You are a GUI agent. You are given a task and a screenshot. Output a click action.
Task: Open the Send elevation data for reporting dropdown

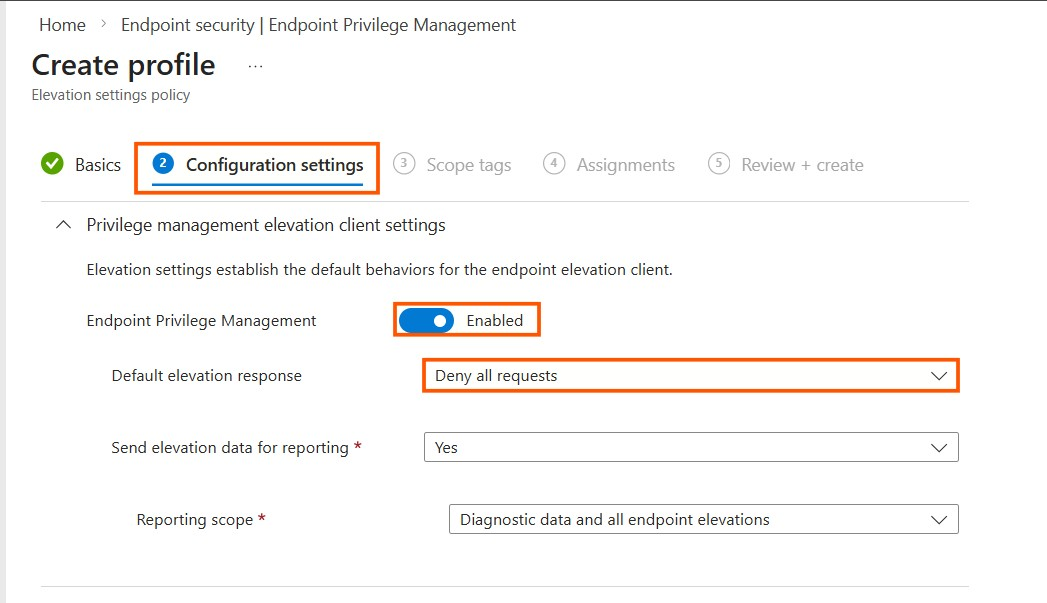pos(690,447)
